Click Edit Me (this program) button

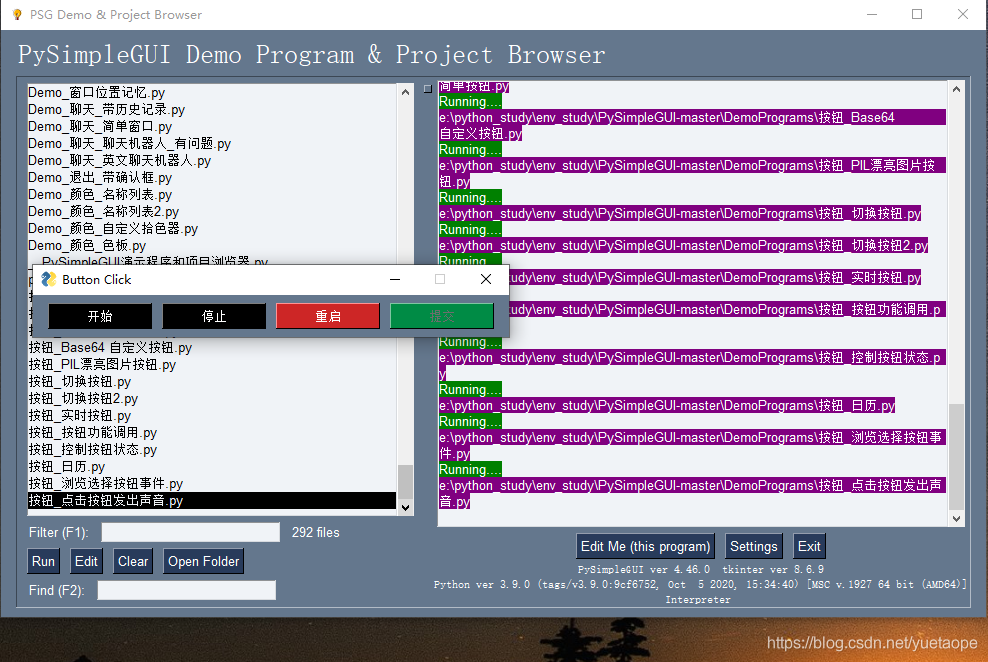pyautogui.click(x=645, y=546)
